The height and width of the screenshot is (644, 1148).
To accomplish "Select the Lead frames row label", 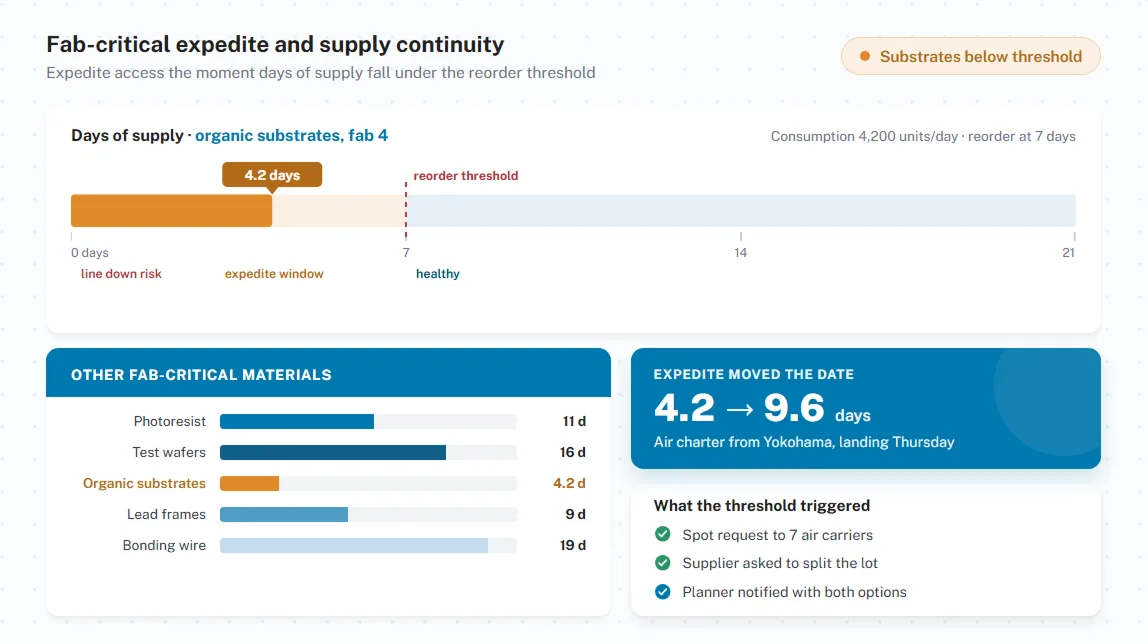I will (x=166, y=514).
